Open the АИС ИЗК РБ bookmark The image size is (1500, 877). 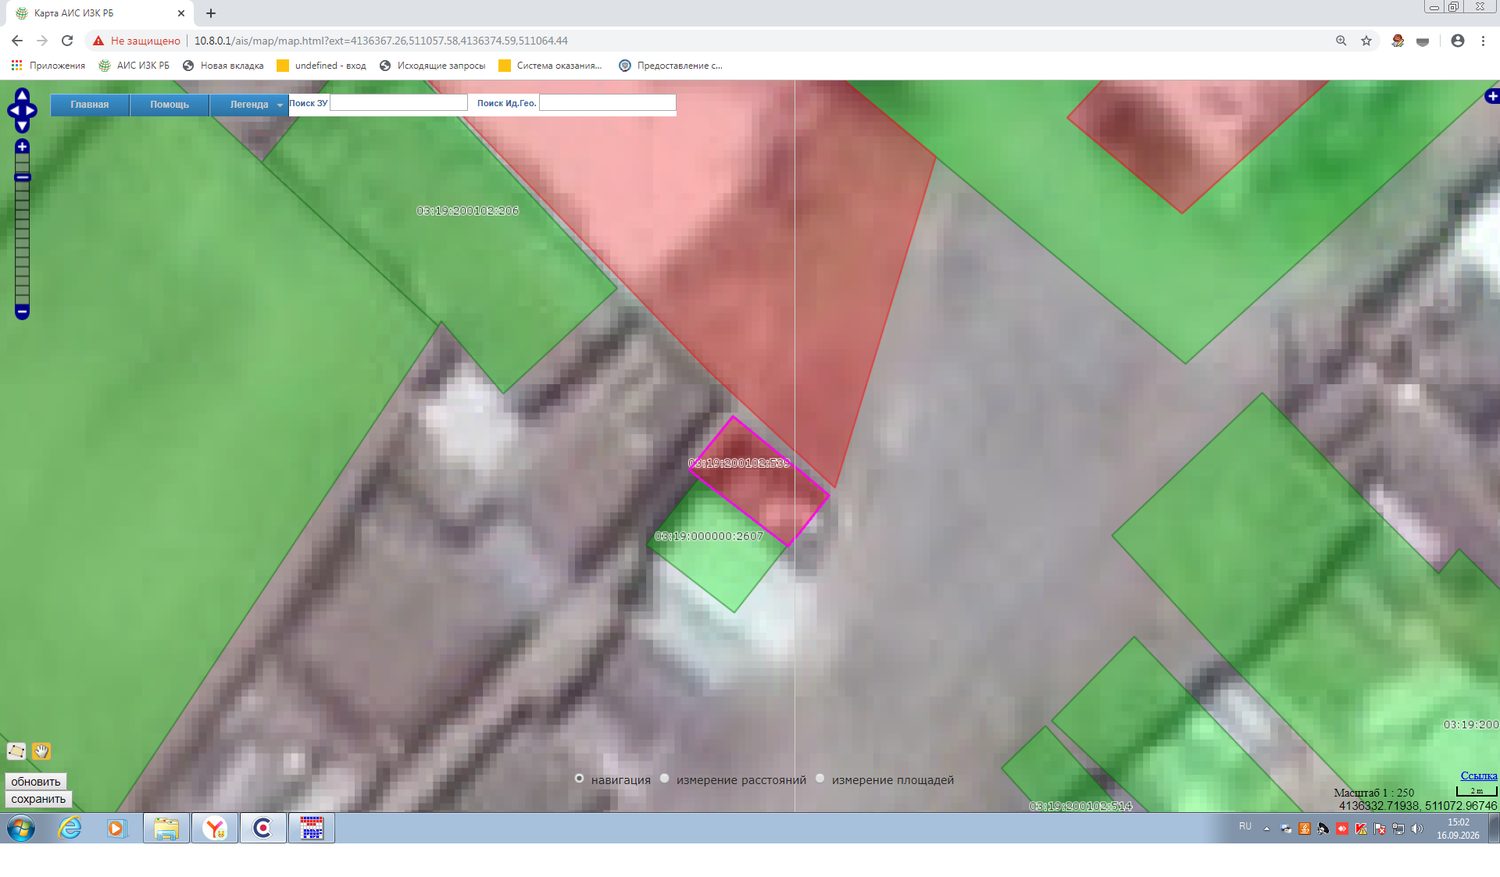point(134,66)
